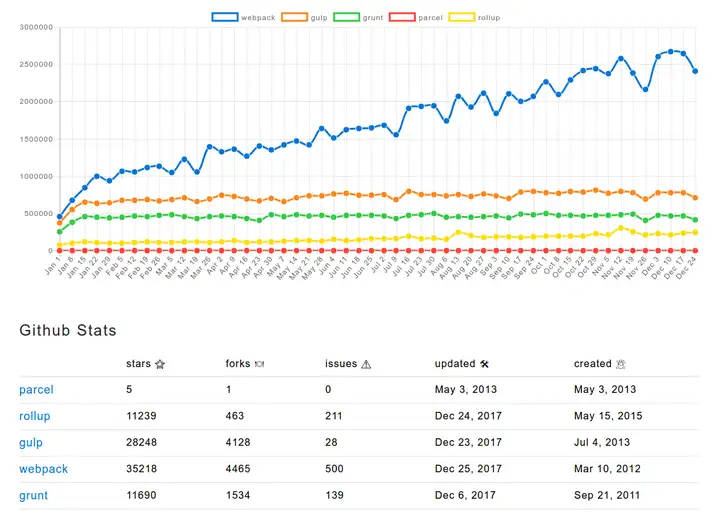
Task: Toggle the gulp legend color box
Action: 294,17
